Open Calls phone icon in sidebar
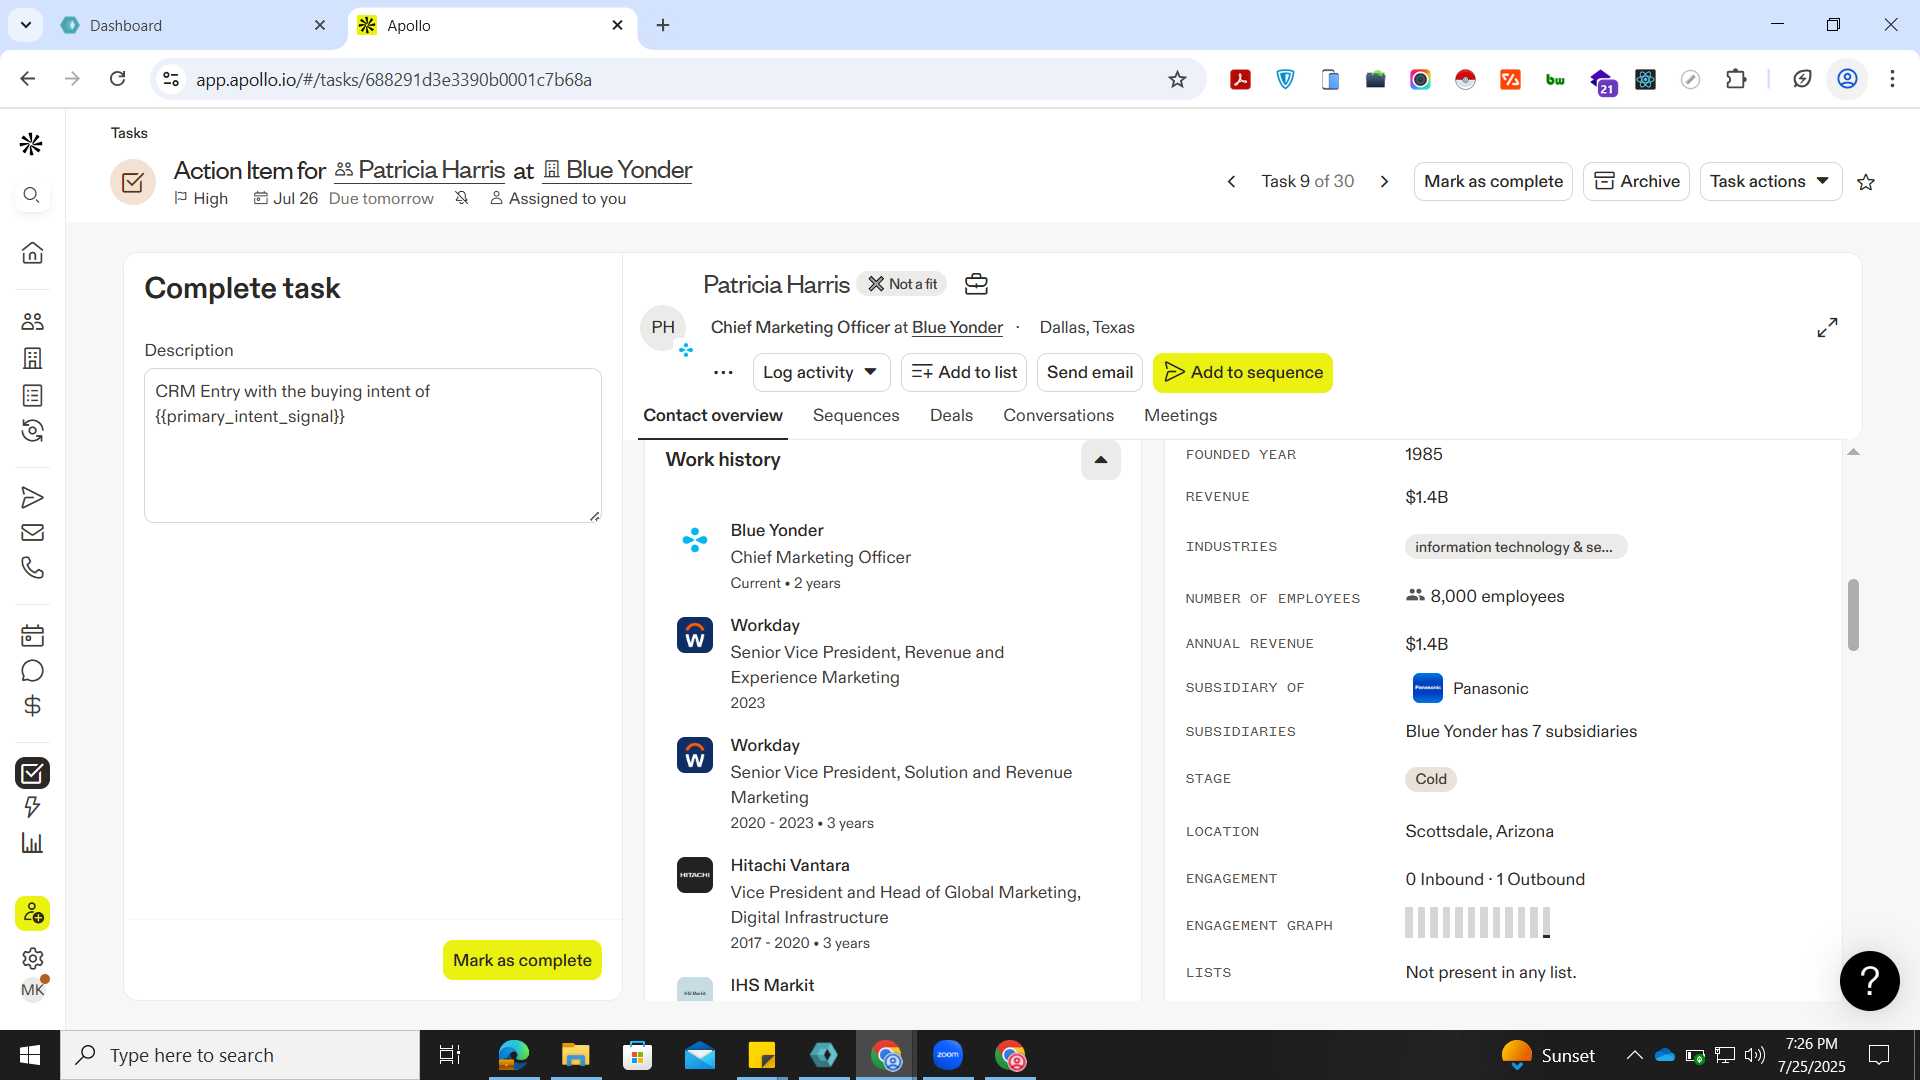This screenshot has width=1920, height=1080. click(32, 568)
